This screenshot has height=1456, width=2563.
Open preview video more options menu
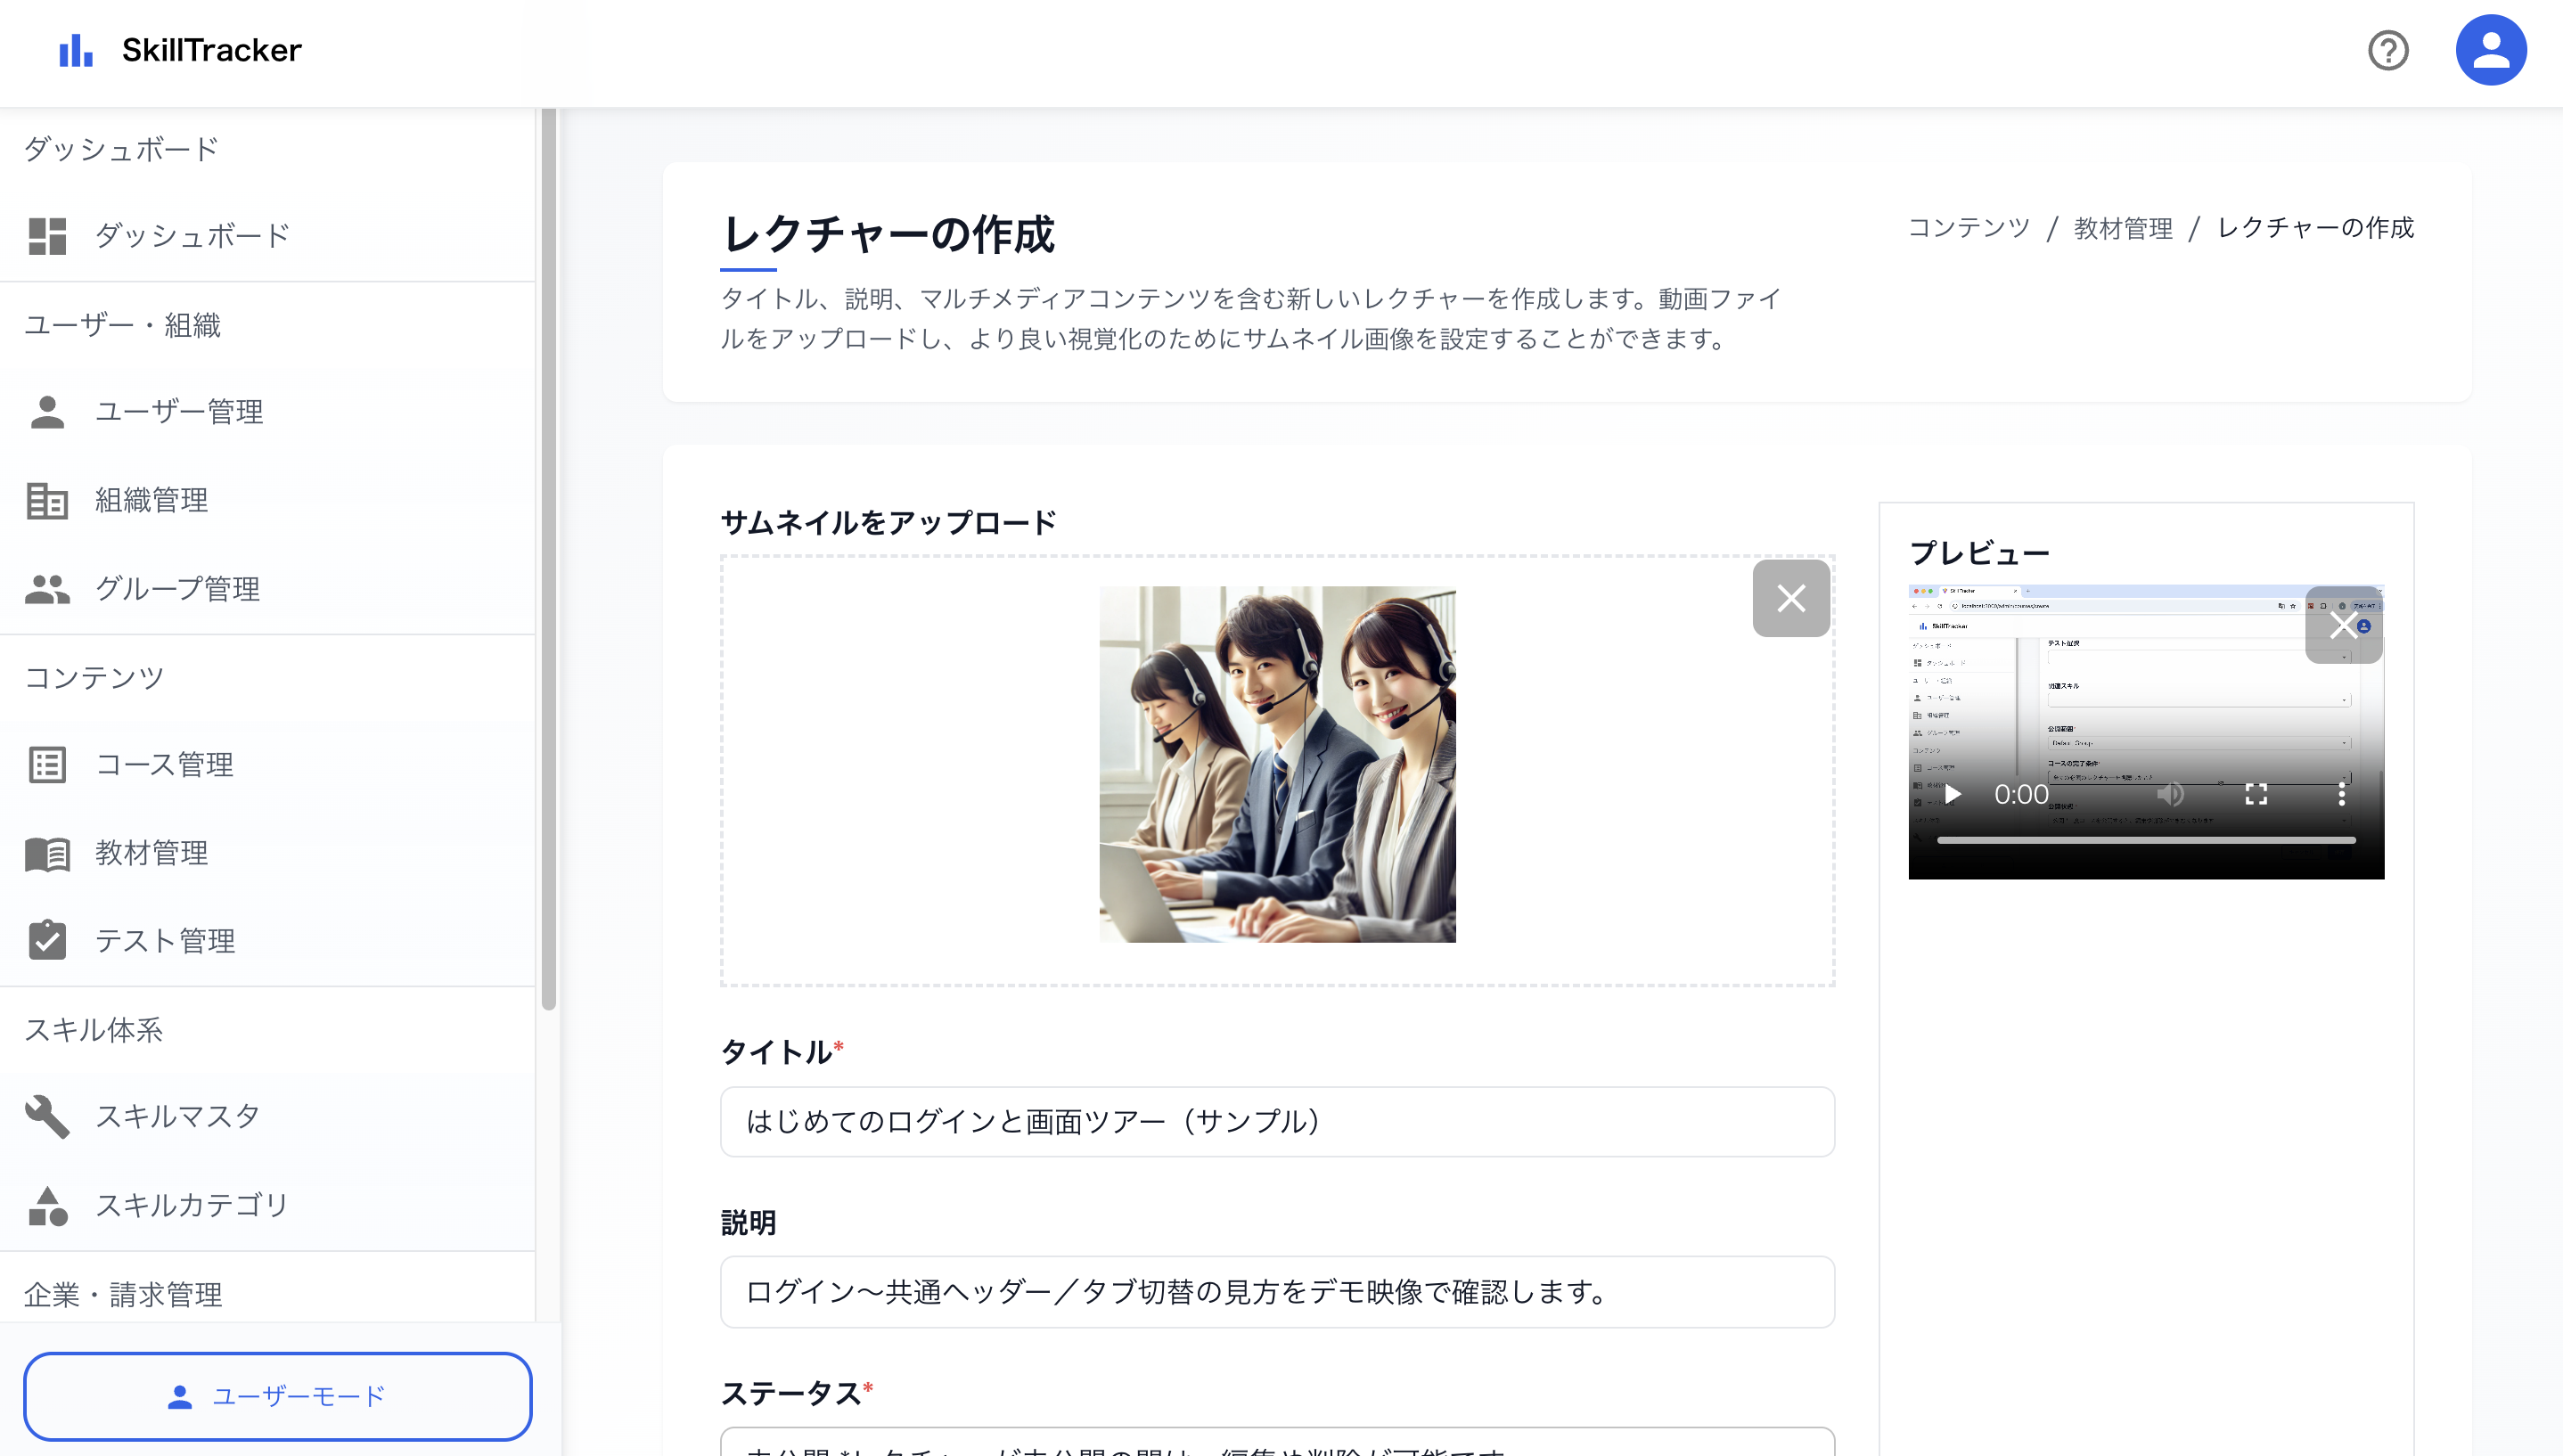(2341, 794)
